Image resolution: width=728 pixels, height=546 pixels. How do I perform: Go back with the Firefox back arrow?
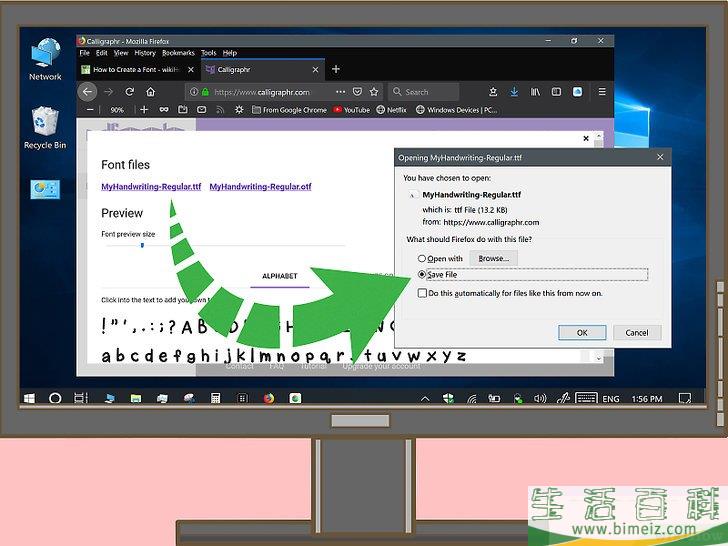[x=87, y=92]
